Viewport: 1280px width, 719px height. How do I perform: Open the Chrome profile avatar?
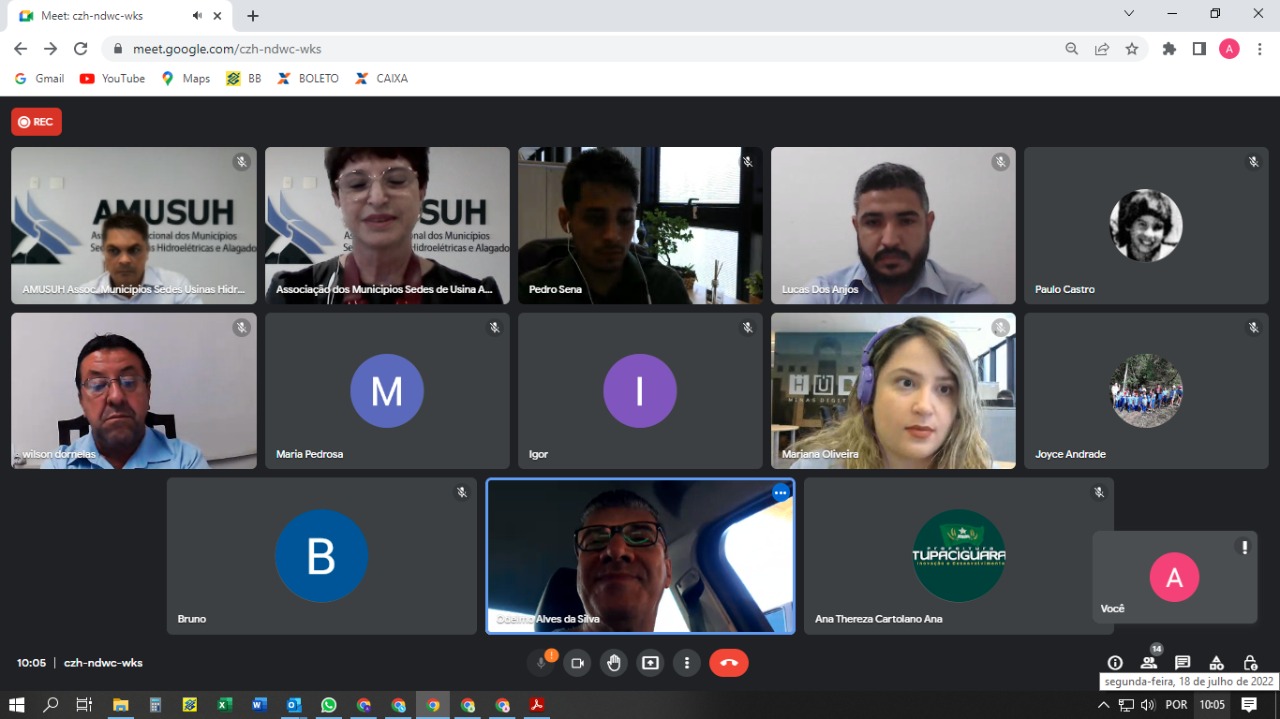point(1229,49)
